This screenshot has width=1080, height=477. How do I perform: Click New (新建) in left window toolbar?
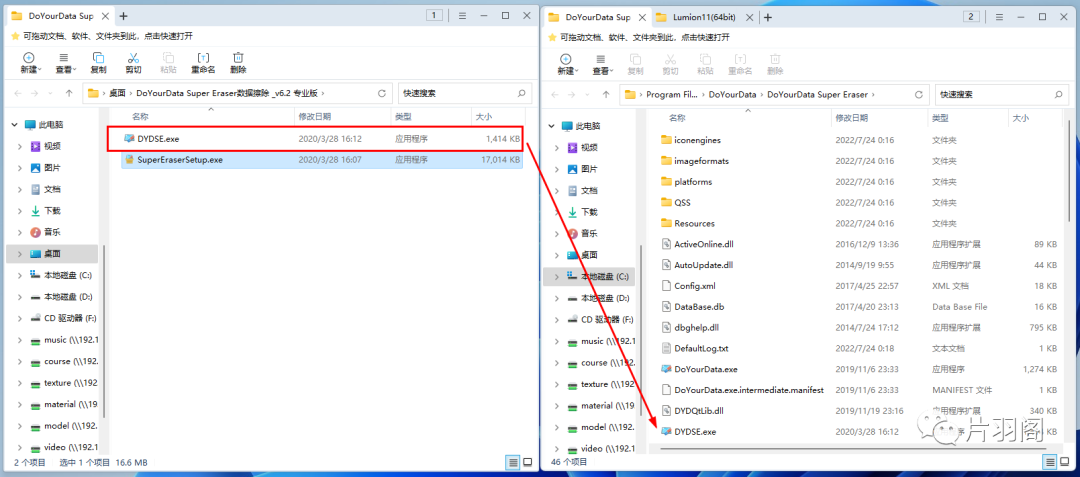click(x=29, y=63)
